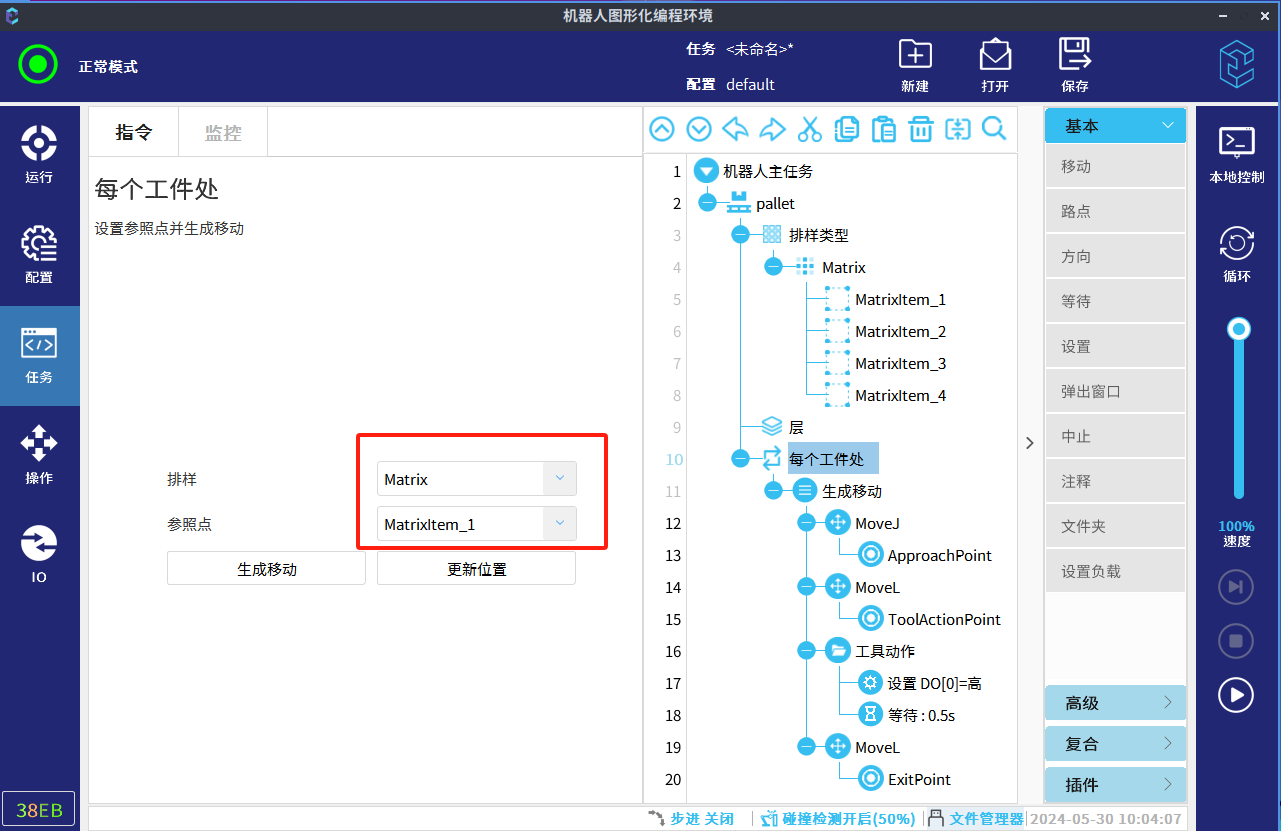Switch to the 监控 monitor tab
The image size is (1281, 831).
223,133
